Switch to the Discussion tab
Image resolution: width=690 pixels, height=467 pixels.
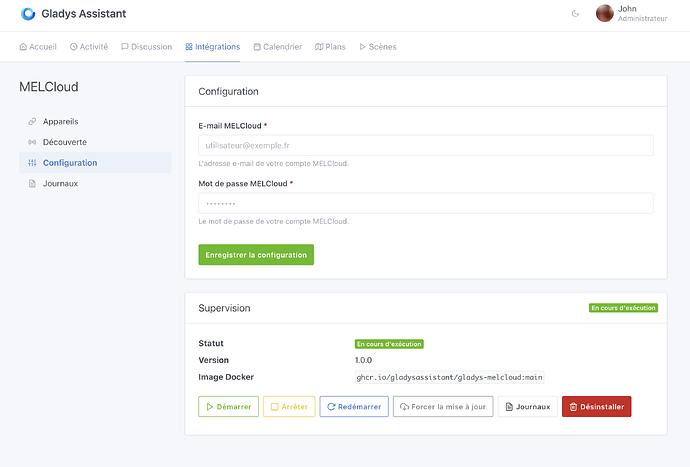tap(147, 47)
